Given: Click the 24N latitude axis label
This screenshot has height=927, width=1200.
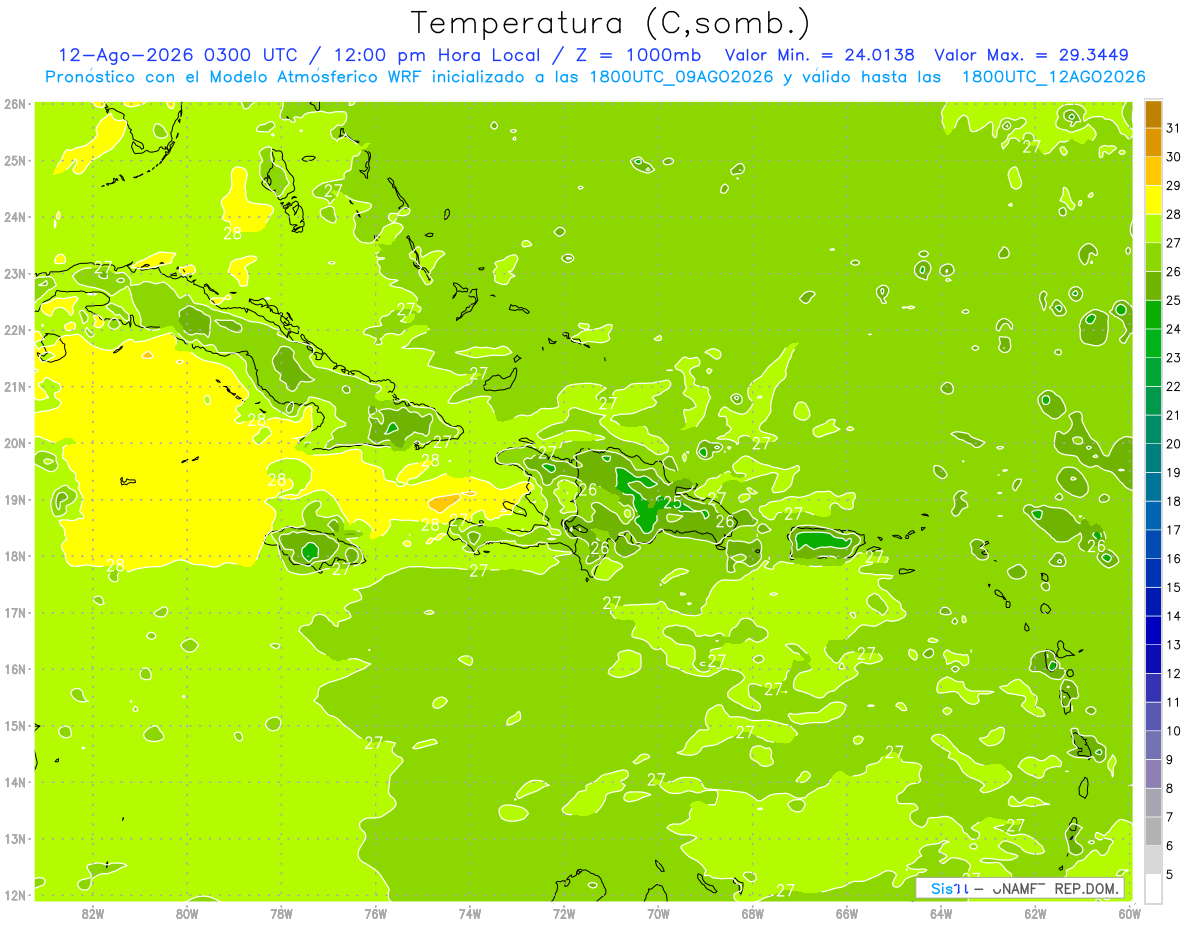Looking at the screenshot, I should coord(15,217).
